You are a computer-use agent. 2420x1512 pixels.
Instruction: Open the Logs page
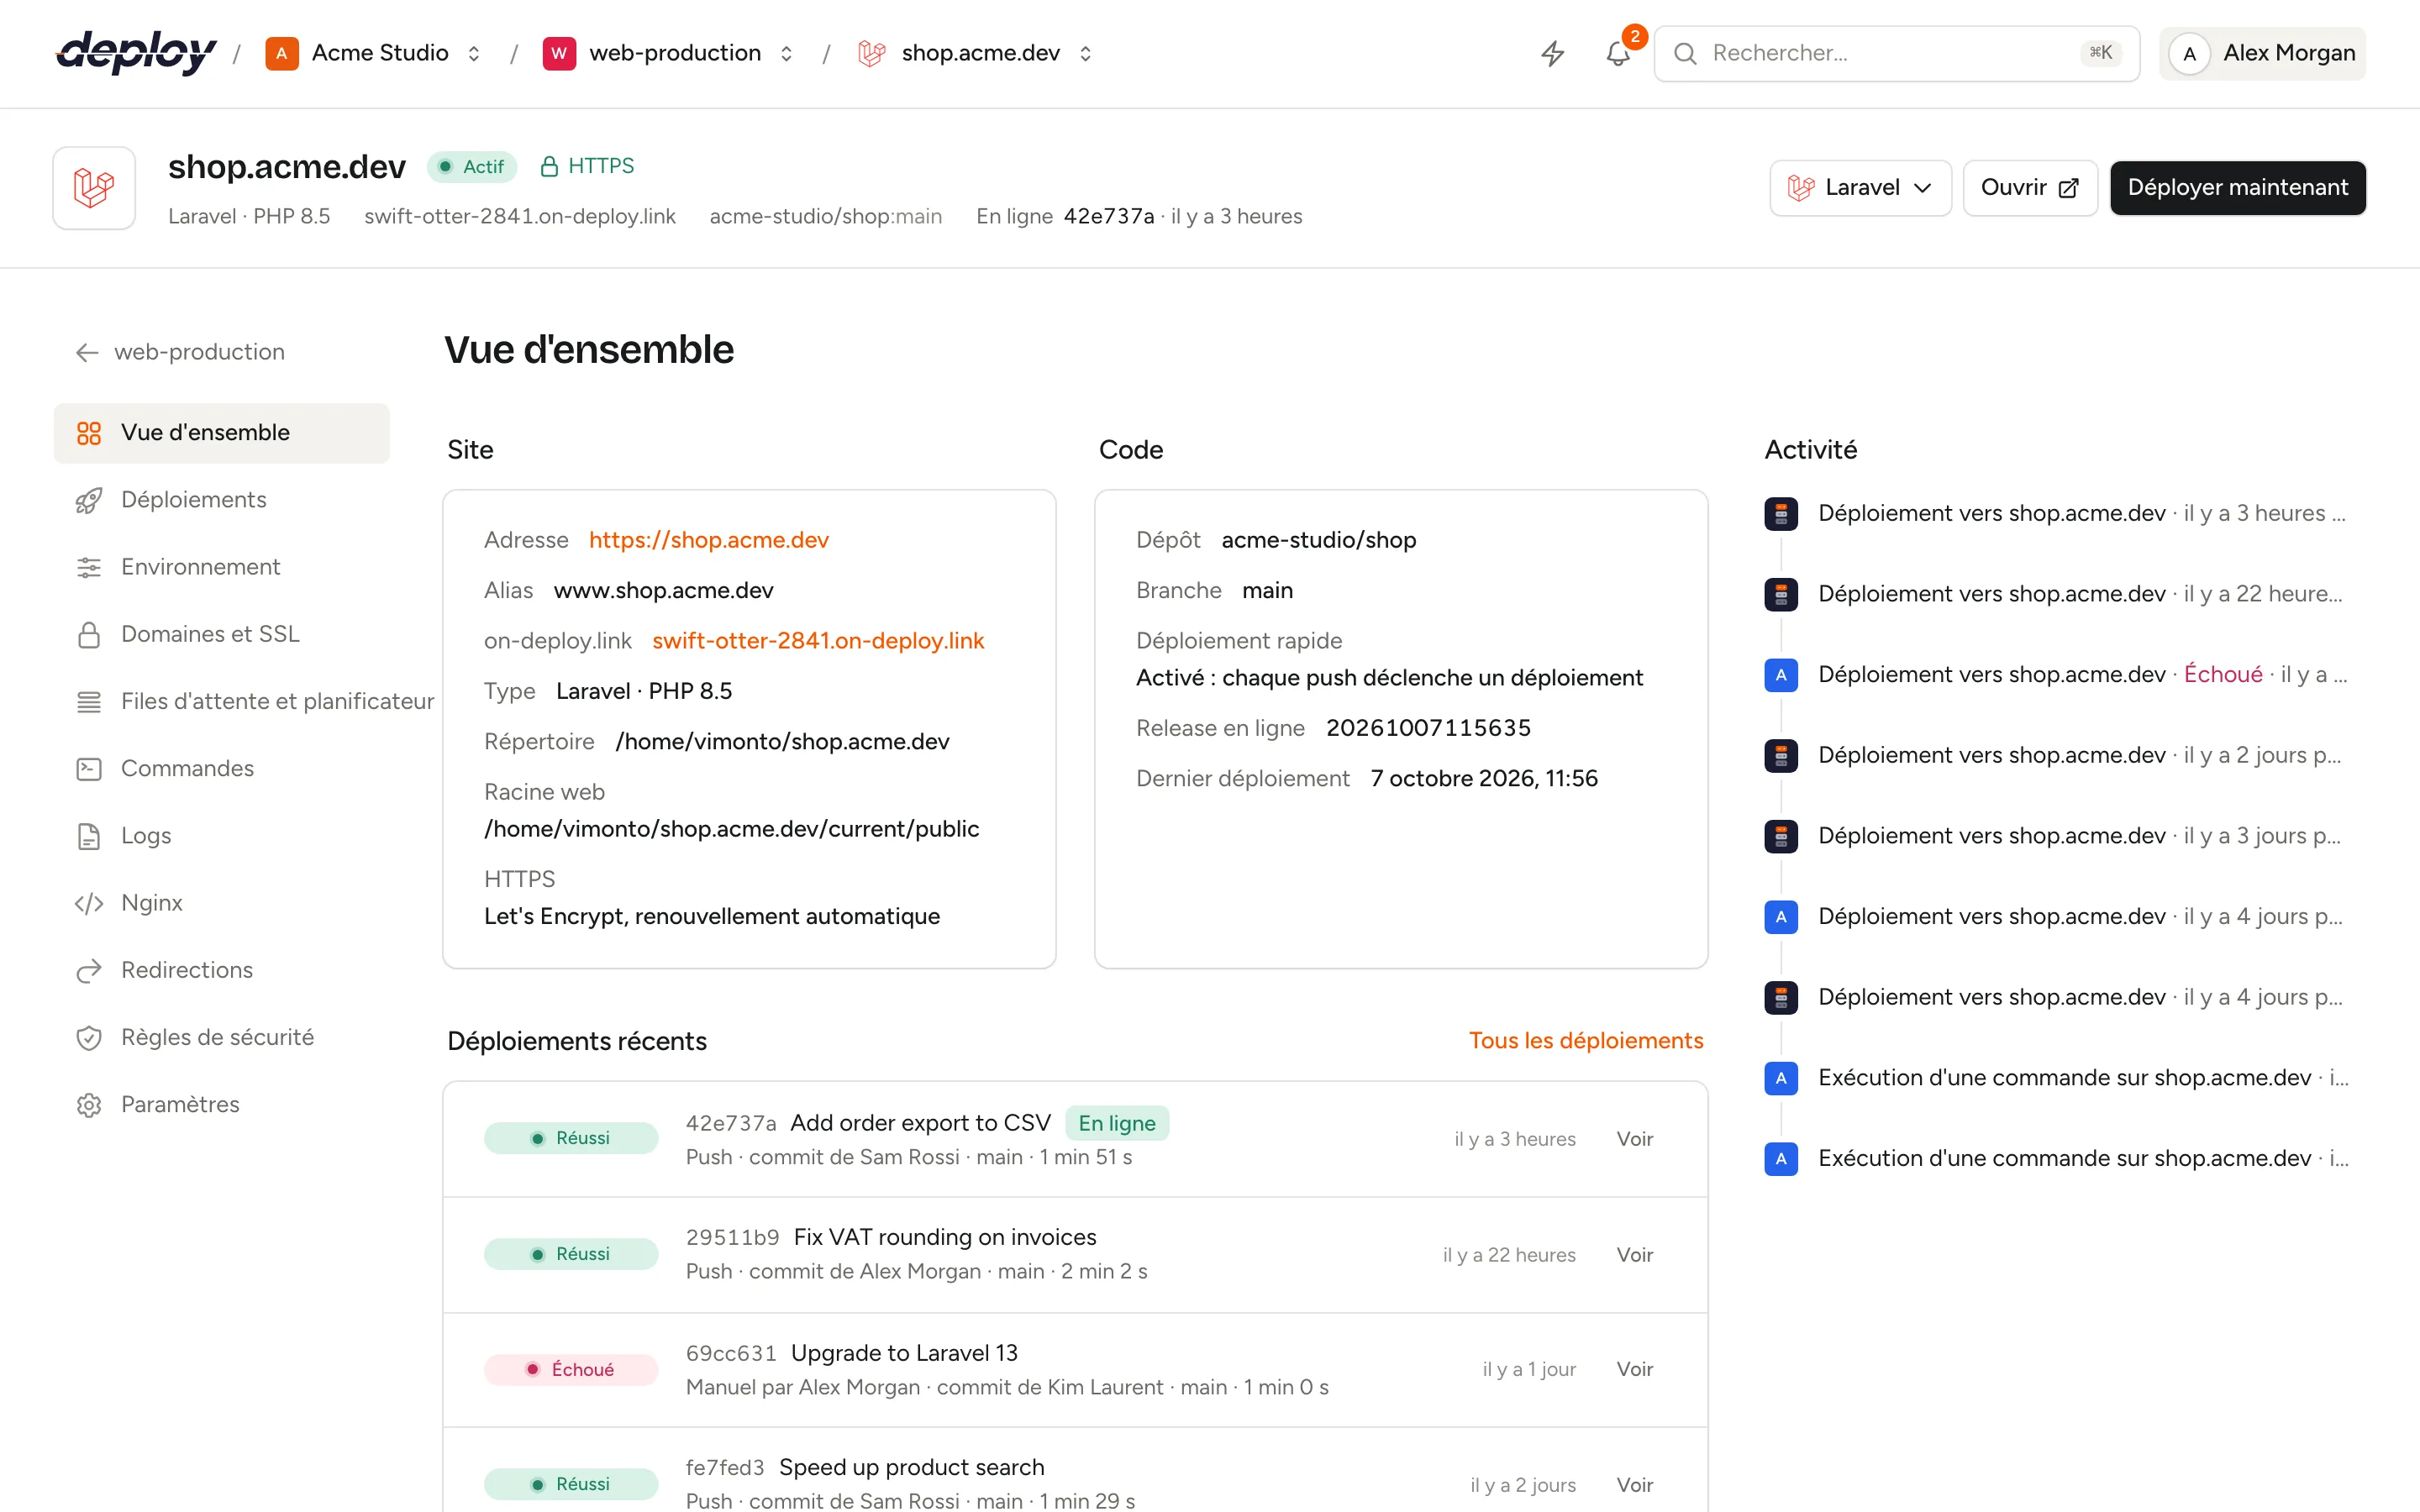(221, 835)
